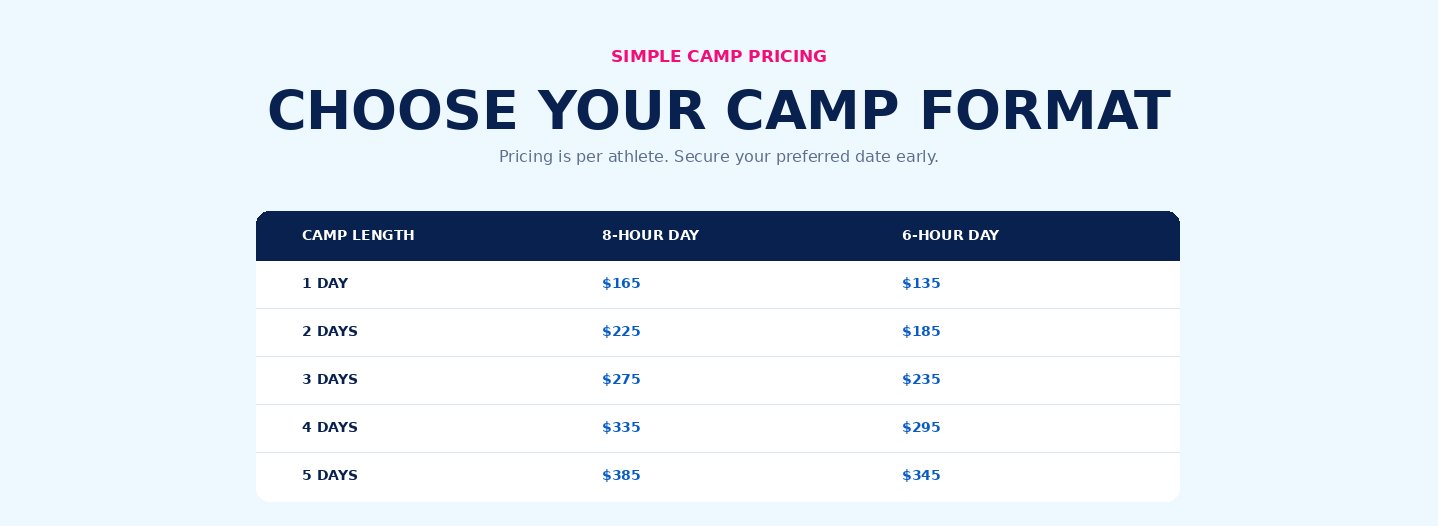Click the $225 two-day price
This screenshot has height=526, width=1438.
[621, 332]
